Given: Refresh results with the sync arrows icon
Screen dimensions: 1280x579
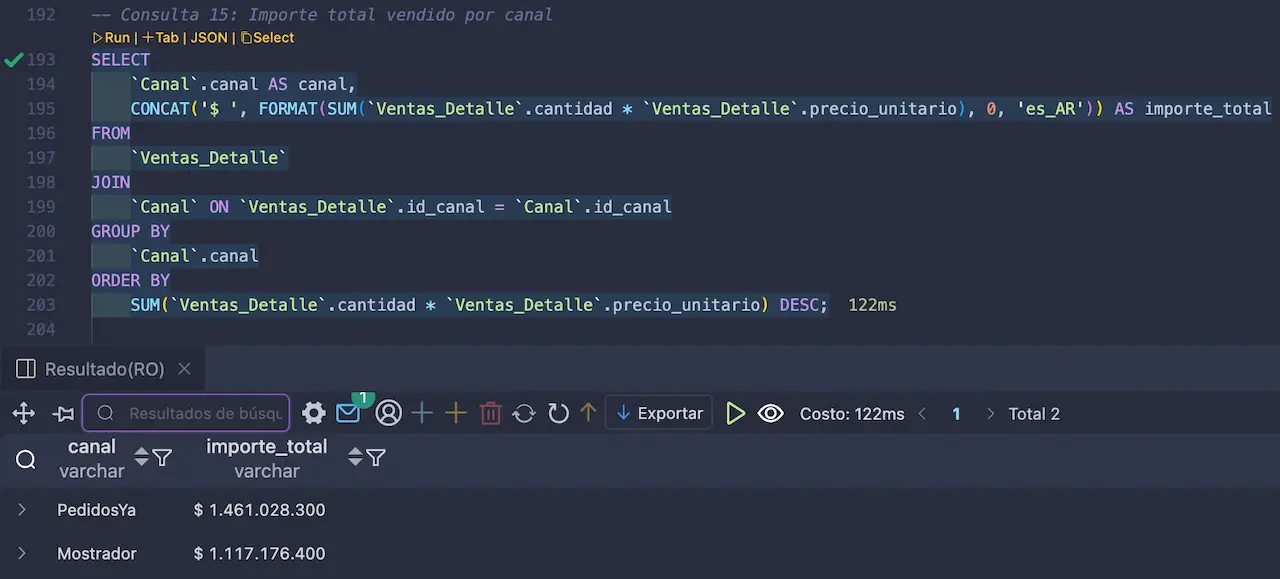Looking at the screenshot, I should tap(524, 413).
